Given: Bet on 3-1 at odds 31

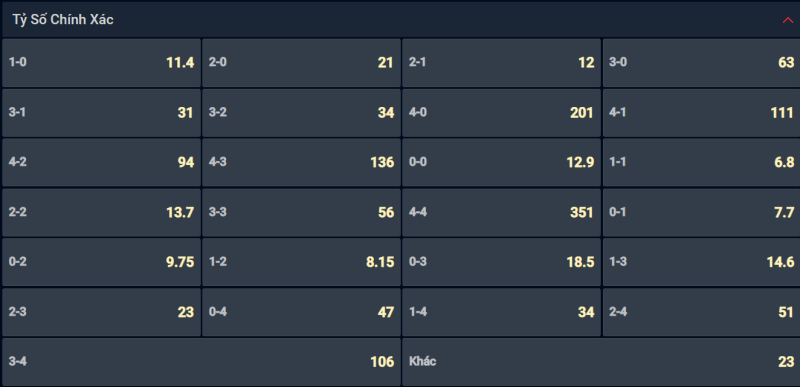Looking at the screenshot, I should pyautogui.click(x=102, y=113).
